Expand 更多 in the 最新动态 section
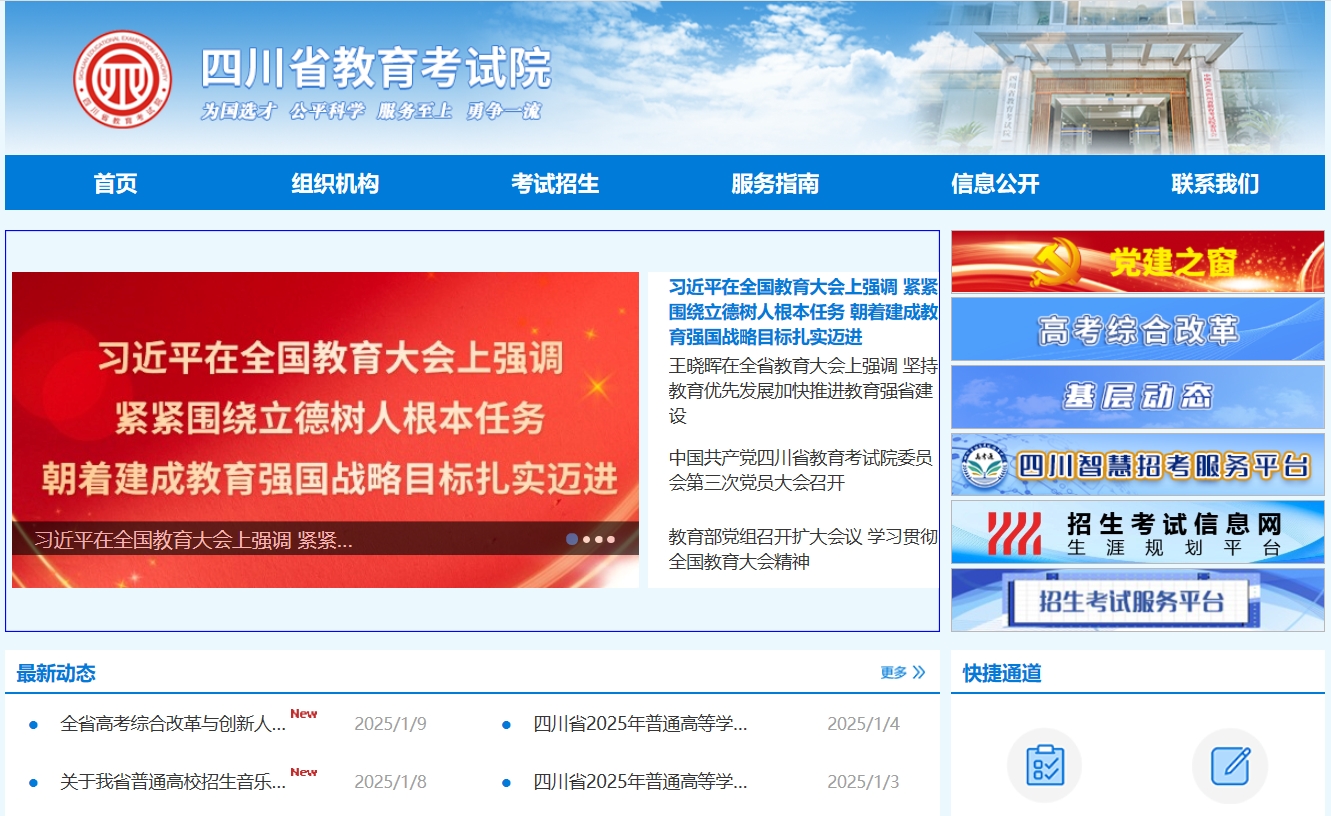1331x816 pixels. (x=902, y=672)
